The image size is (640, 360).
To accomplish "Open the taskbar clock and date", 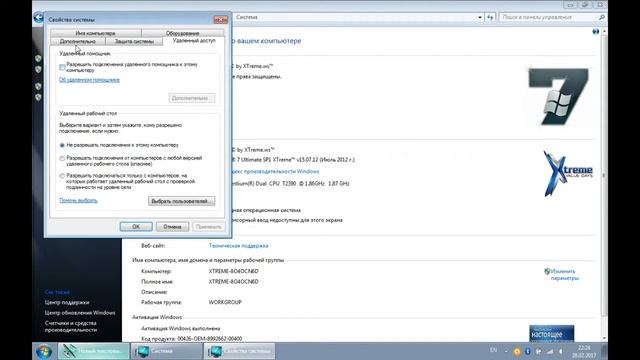I will [584, 351].
